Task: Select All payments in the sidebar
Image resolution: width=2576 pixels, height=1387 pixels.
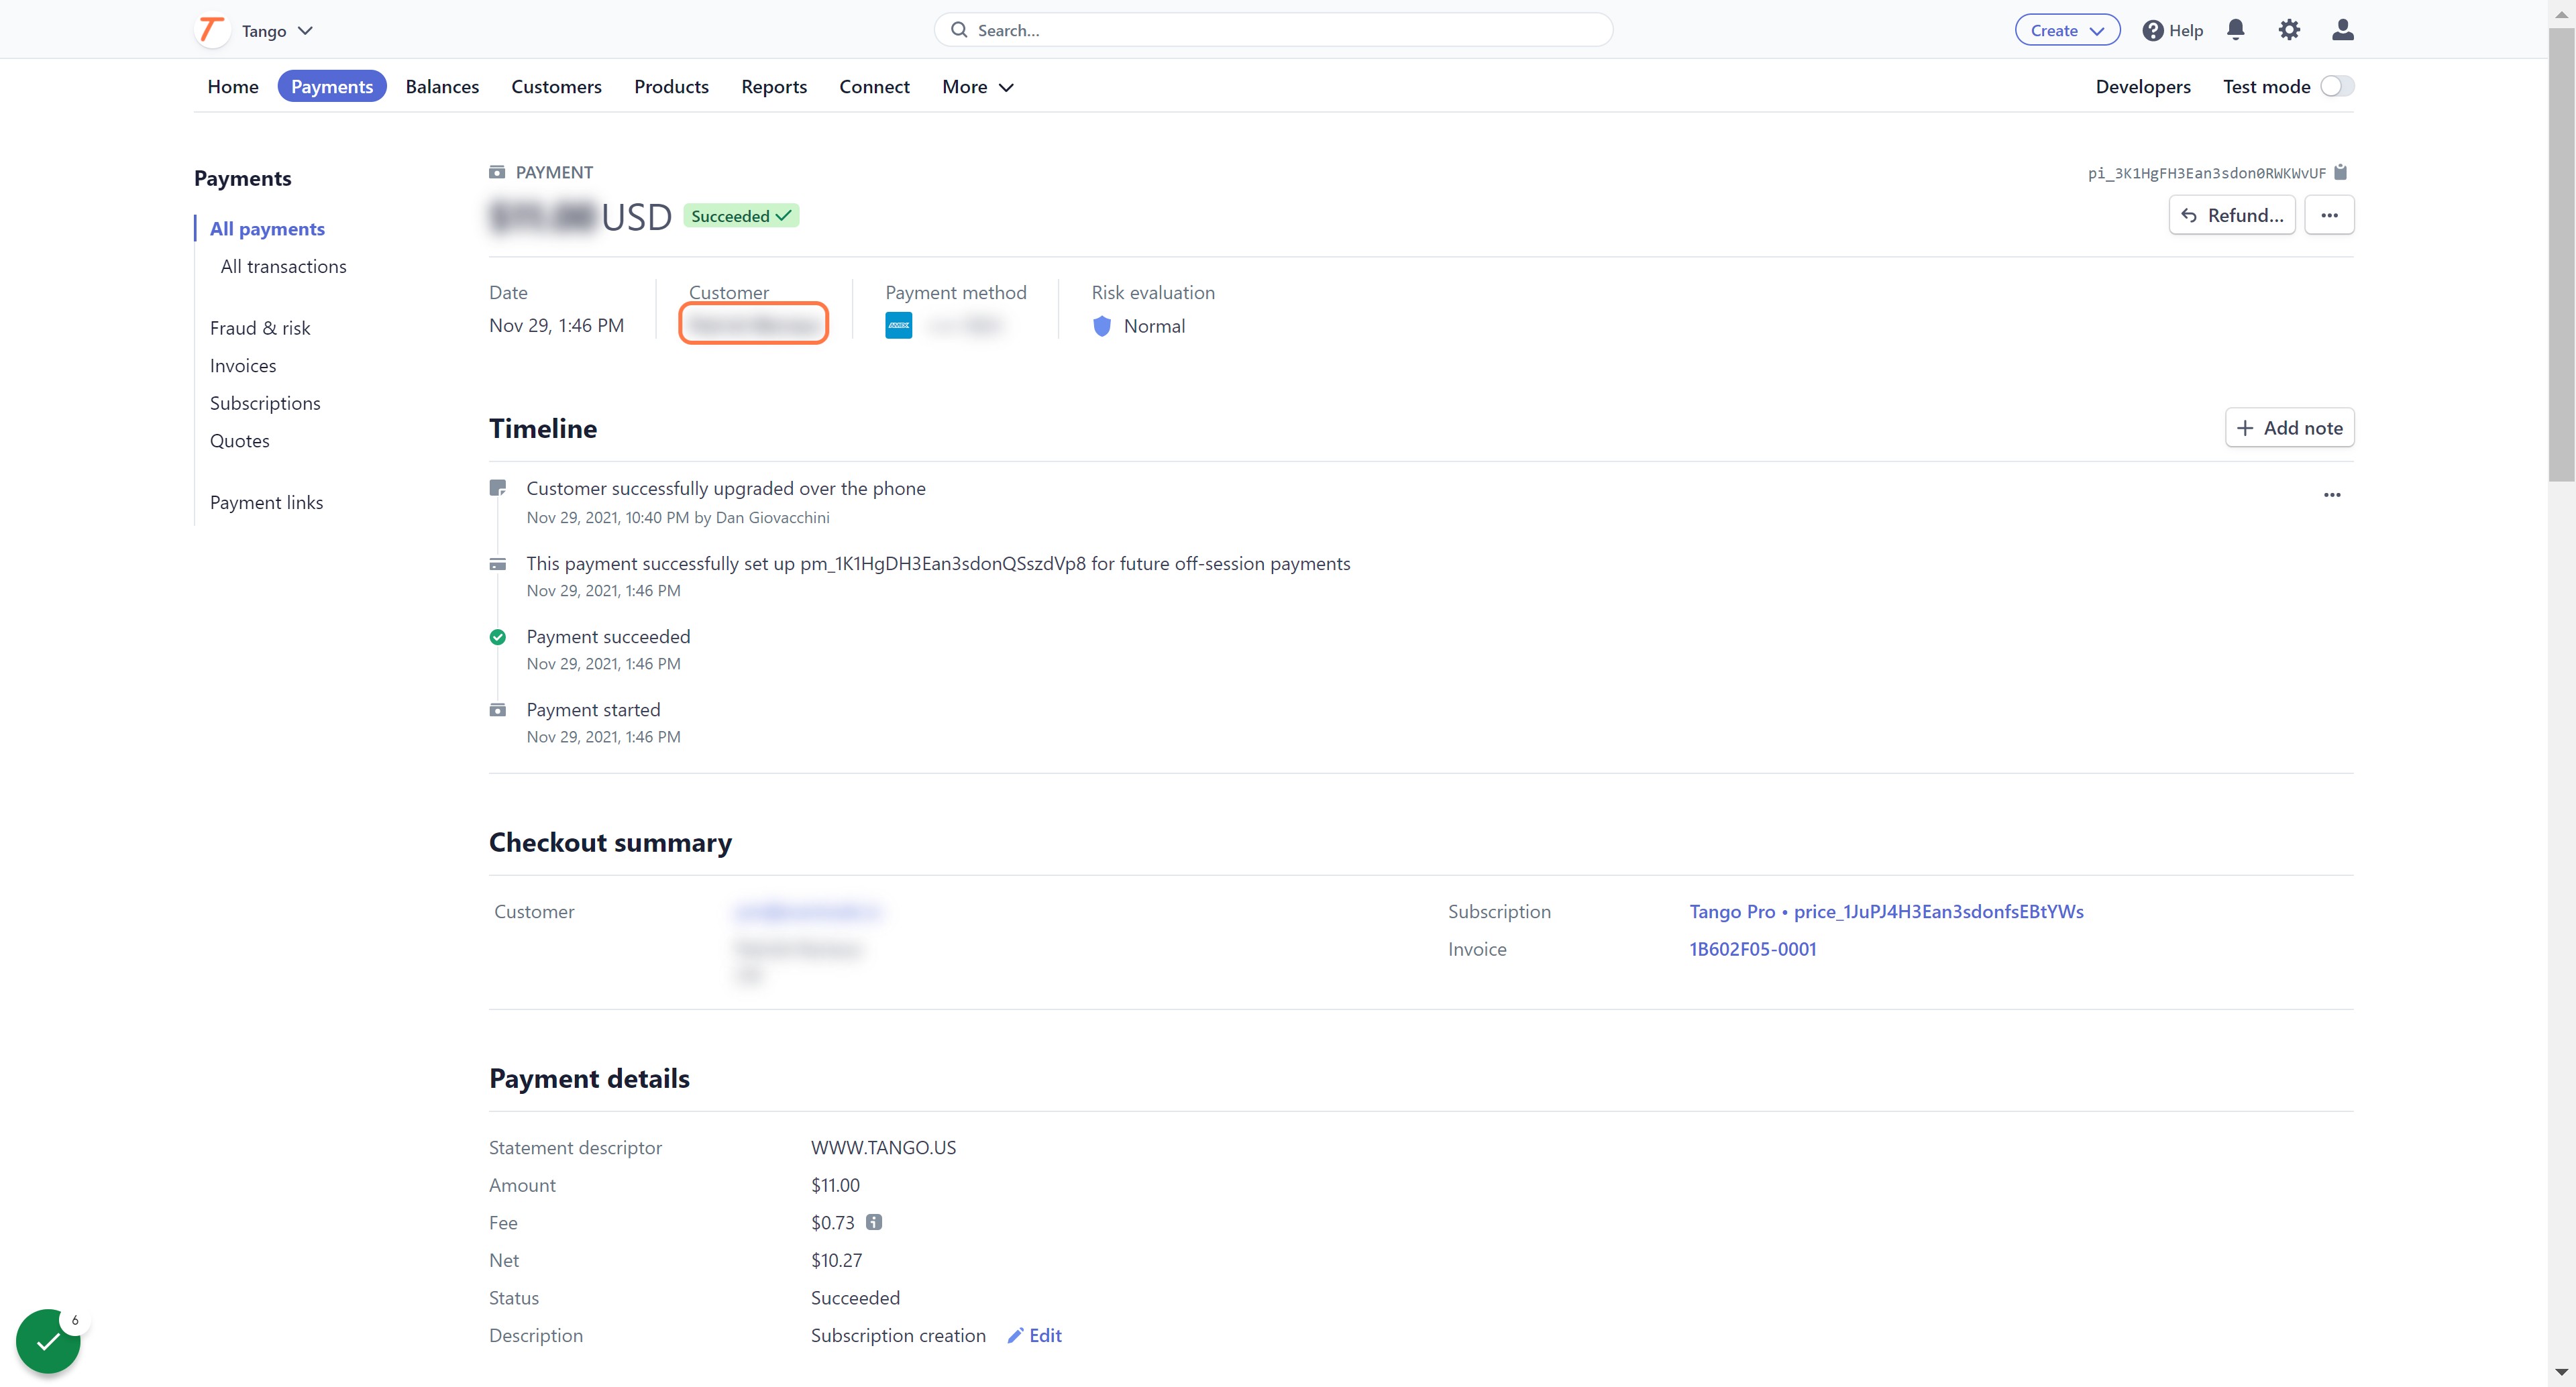Action: click(267, 229)
